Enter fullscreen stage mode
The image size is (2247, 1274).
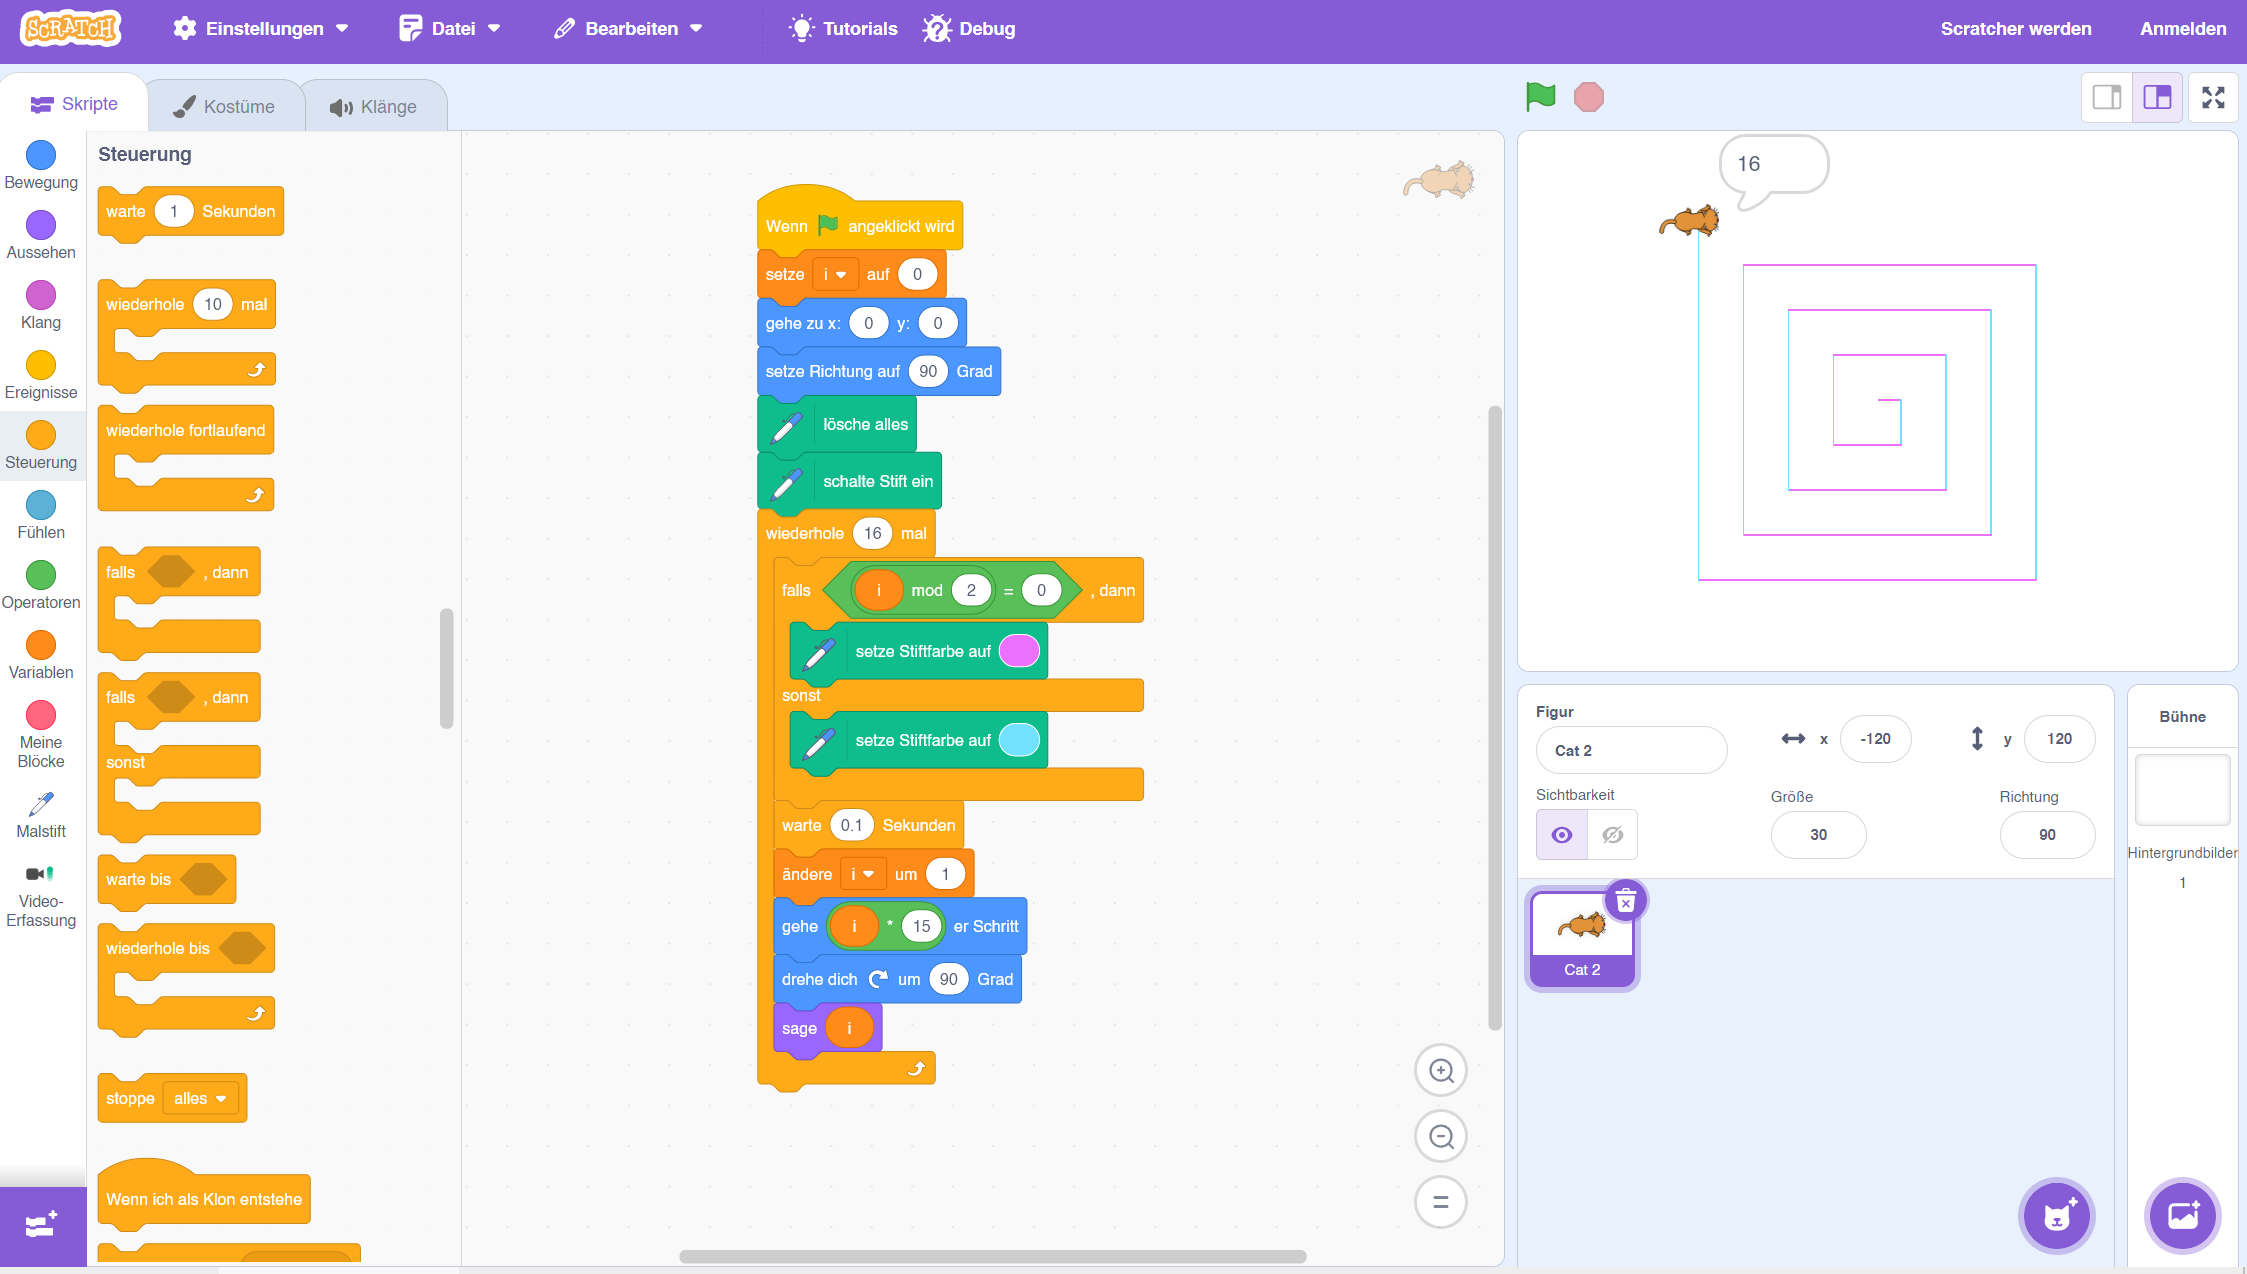coord(2213,97)
